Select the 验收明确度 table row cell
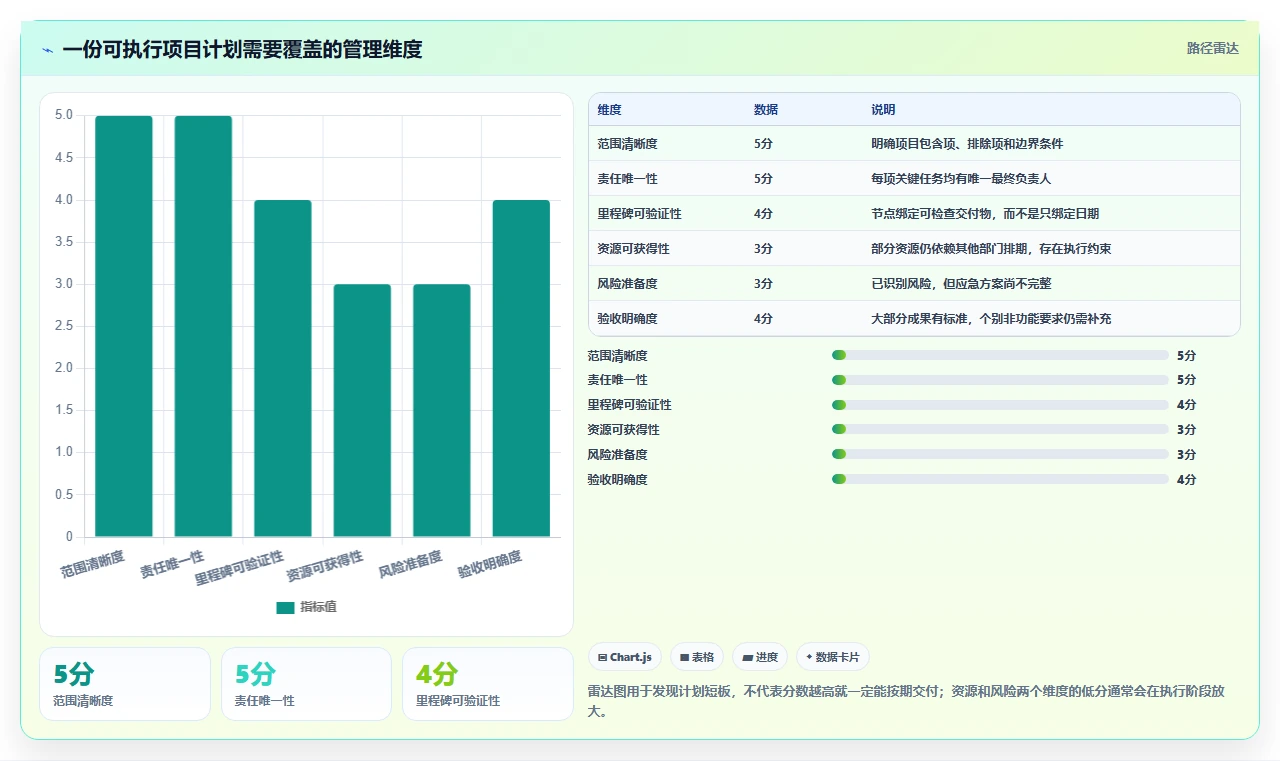This screenshot has width=1280, height=761. point(628,319)
